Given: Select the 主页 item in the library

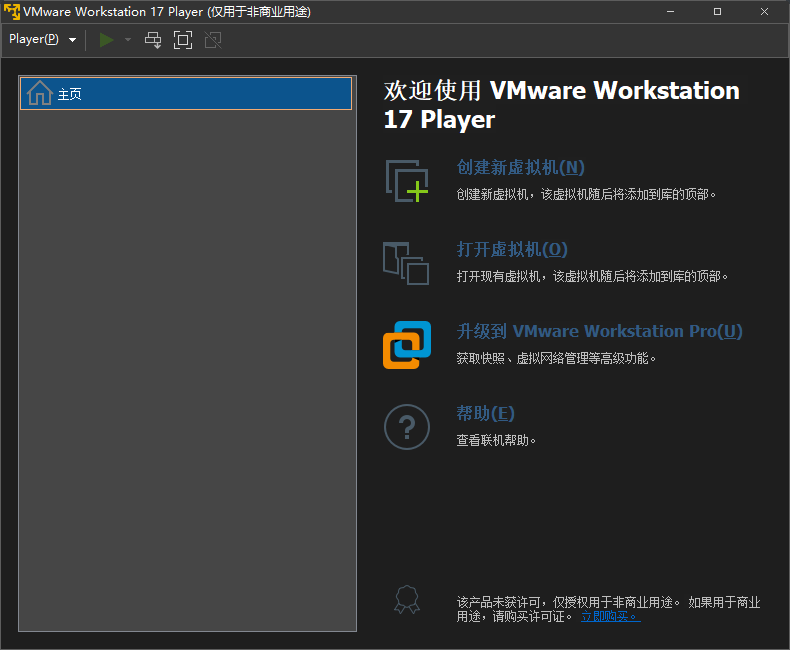Looking at the screenshot, I should tap(186, 94).
